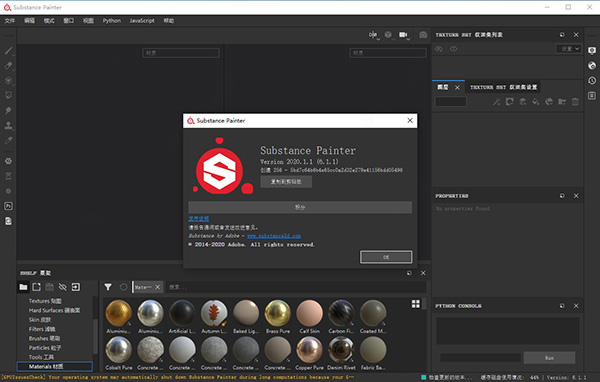Select Brass Pure material thumbnail
Image resolution: width=600 pixels, height=382 pixels.
pos(278,317)
